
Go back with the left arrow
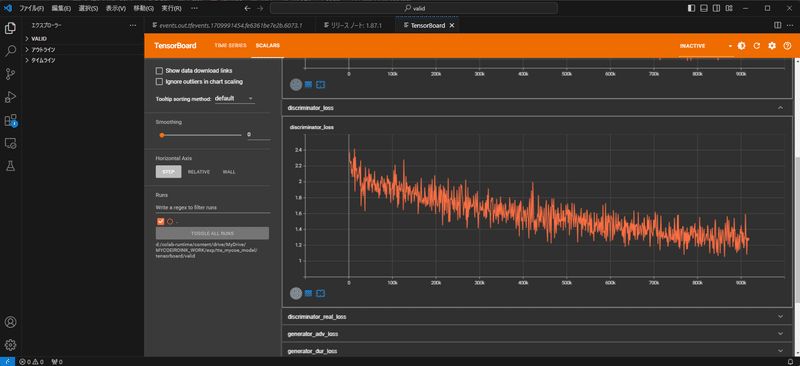pyautogui.click(x=247, y=8)
